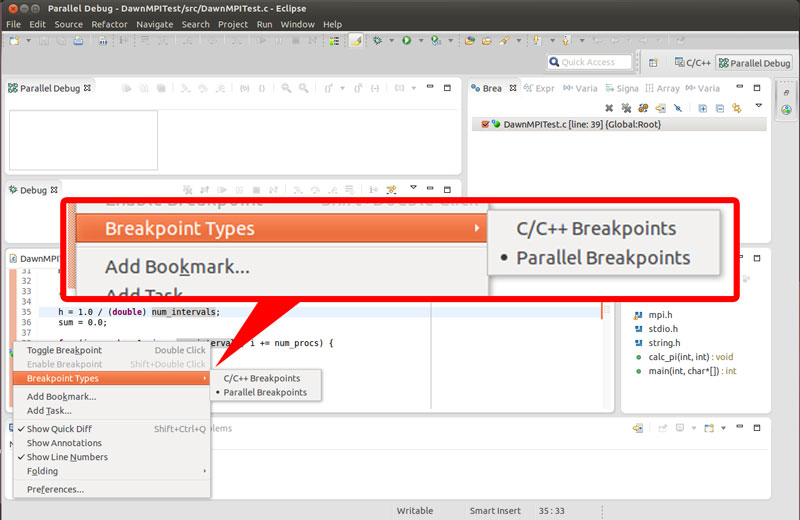Open dropdown arrow beside Open Console icon

[723, 428]
